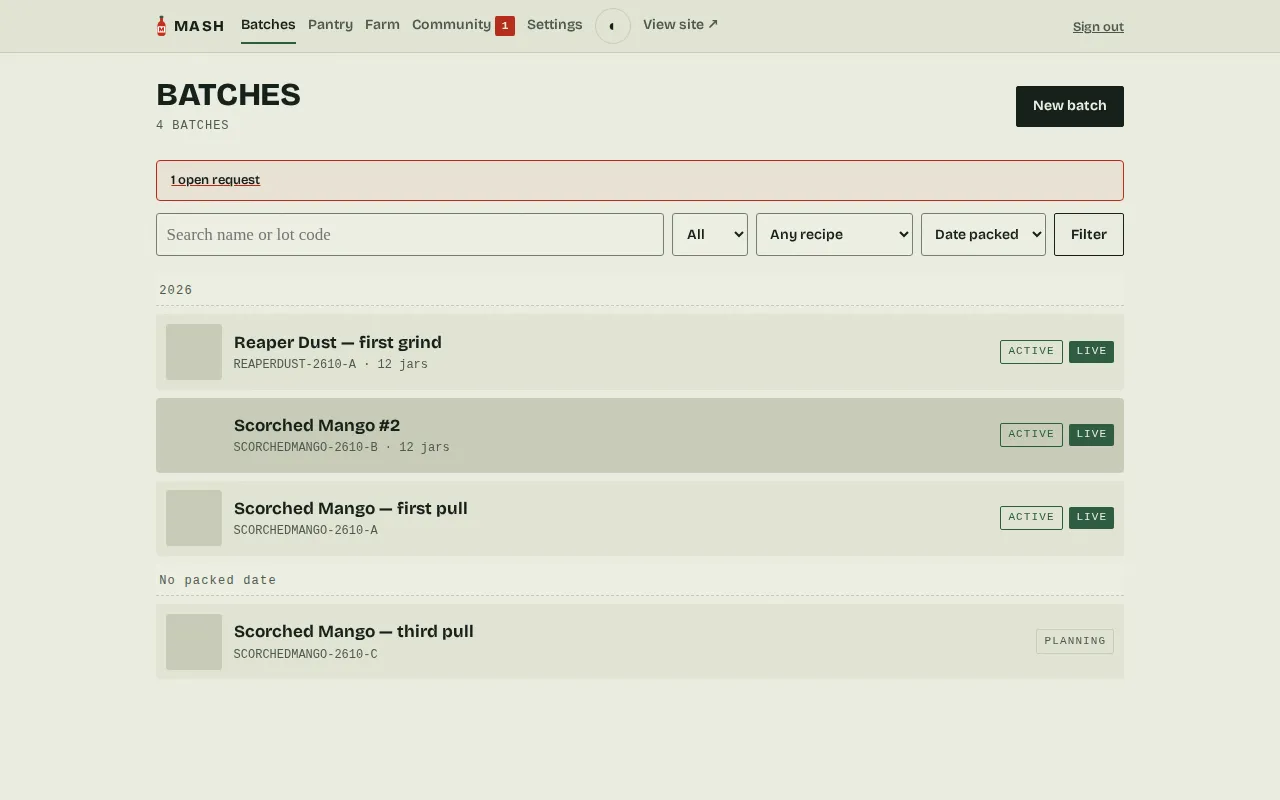
Task: Open Scorched Mango #2 batch
Action: coord(640,435)
